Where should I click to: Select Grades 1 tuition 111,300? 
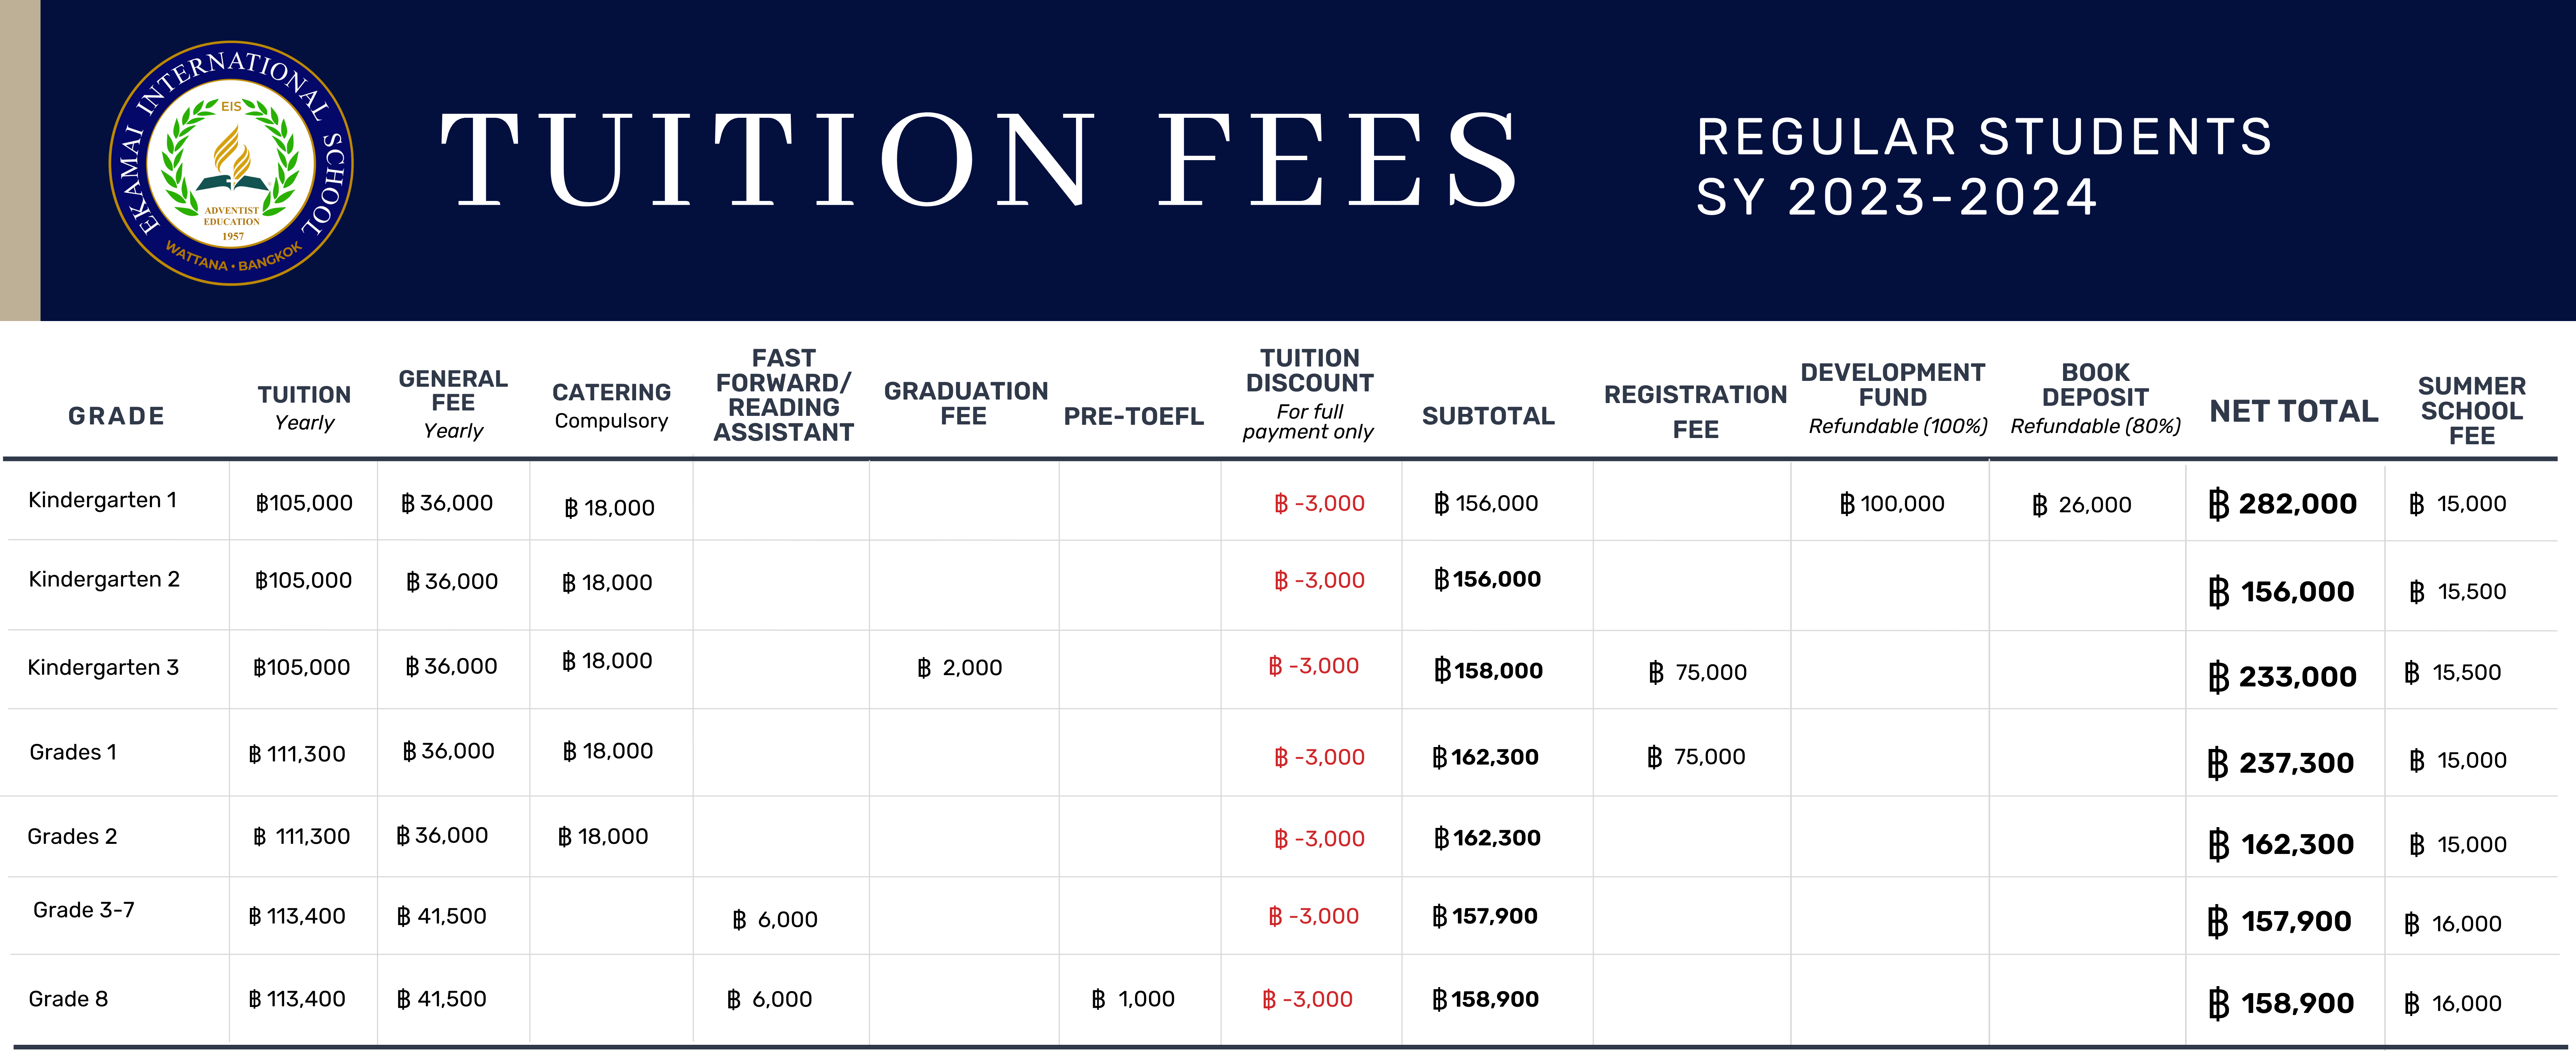[297, 754]
